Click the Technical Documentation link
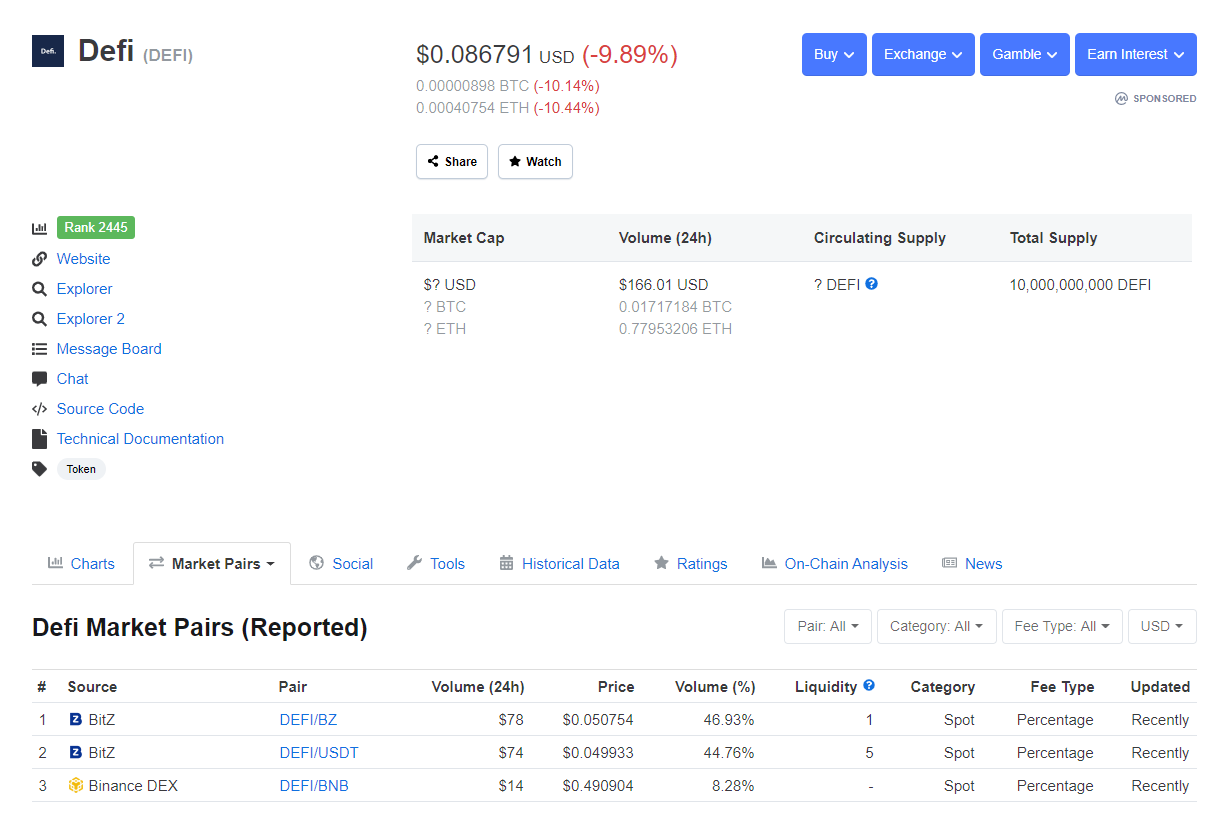 point(140,439)
